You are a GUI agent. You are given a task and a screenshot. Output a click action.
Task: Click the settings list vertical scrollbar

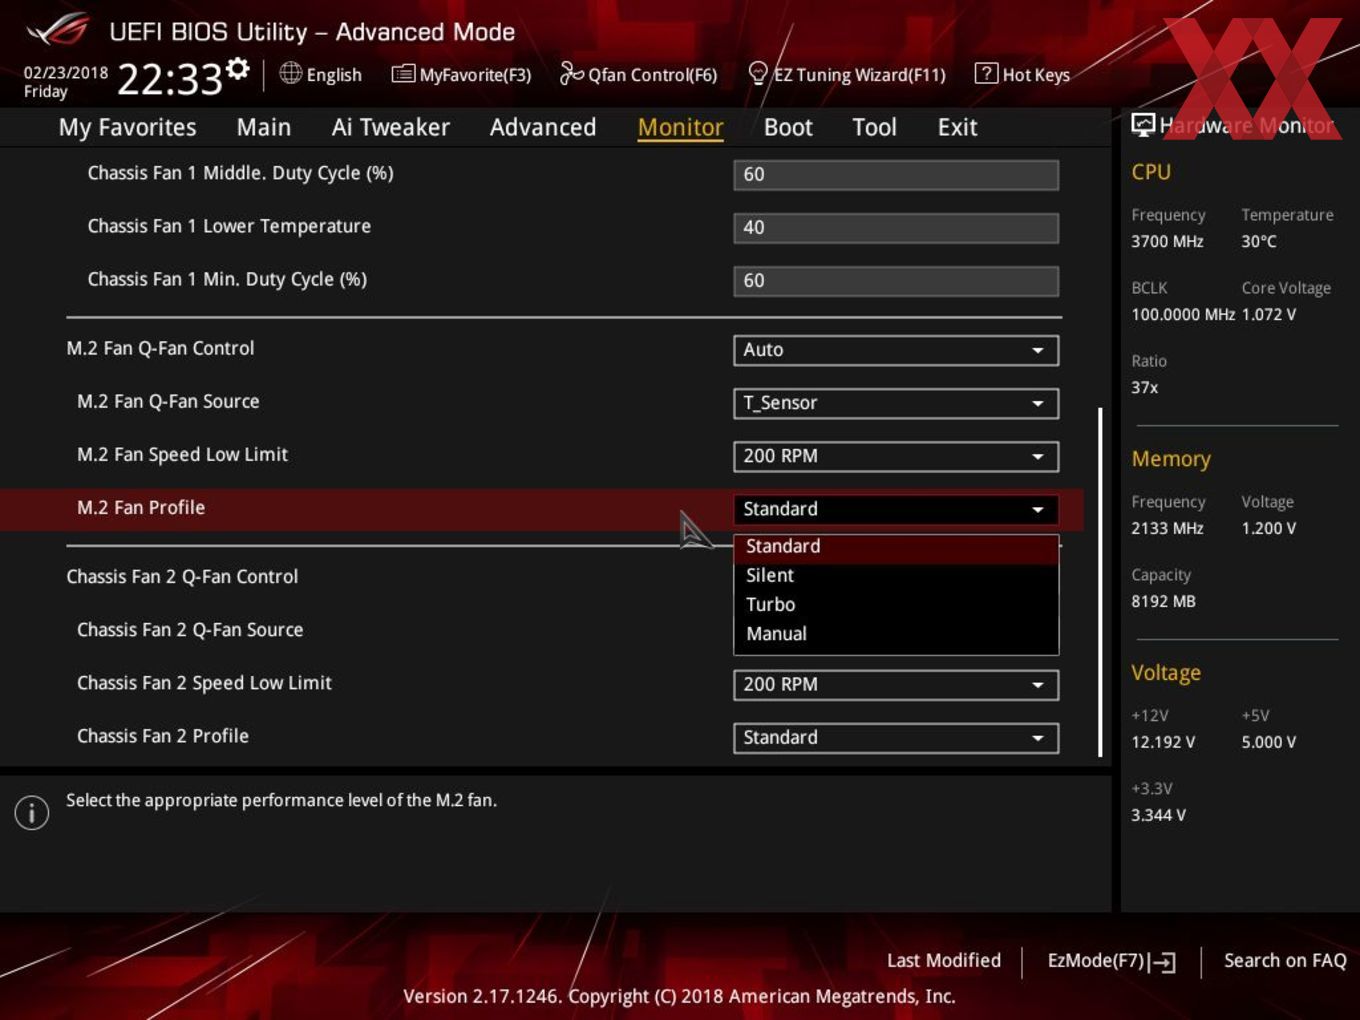[1100, 581]
